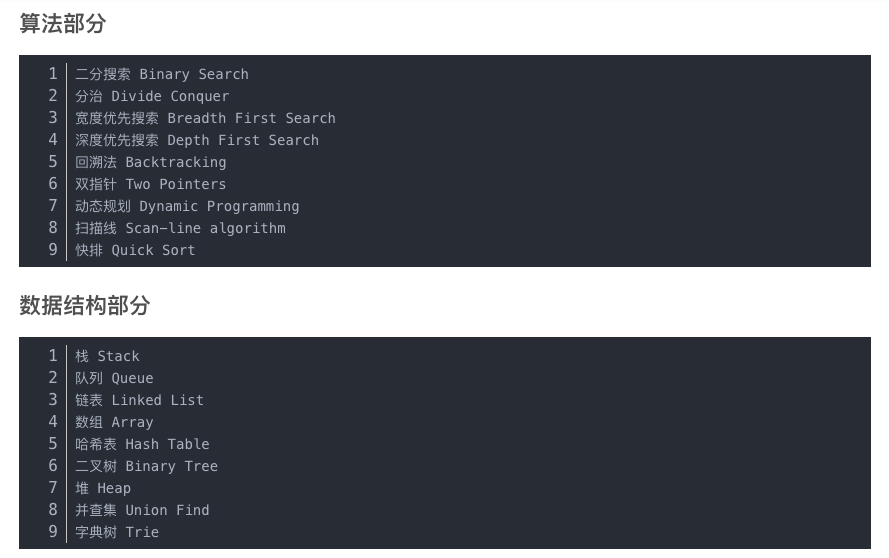The image size is (889, 558).
Task: Click the Hash Table line
Action: click(x=142, y=444)
